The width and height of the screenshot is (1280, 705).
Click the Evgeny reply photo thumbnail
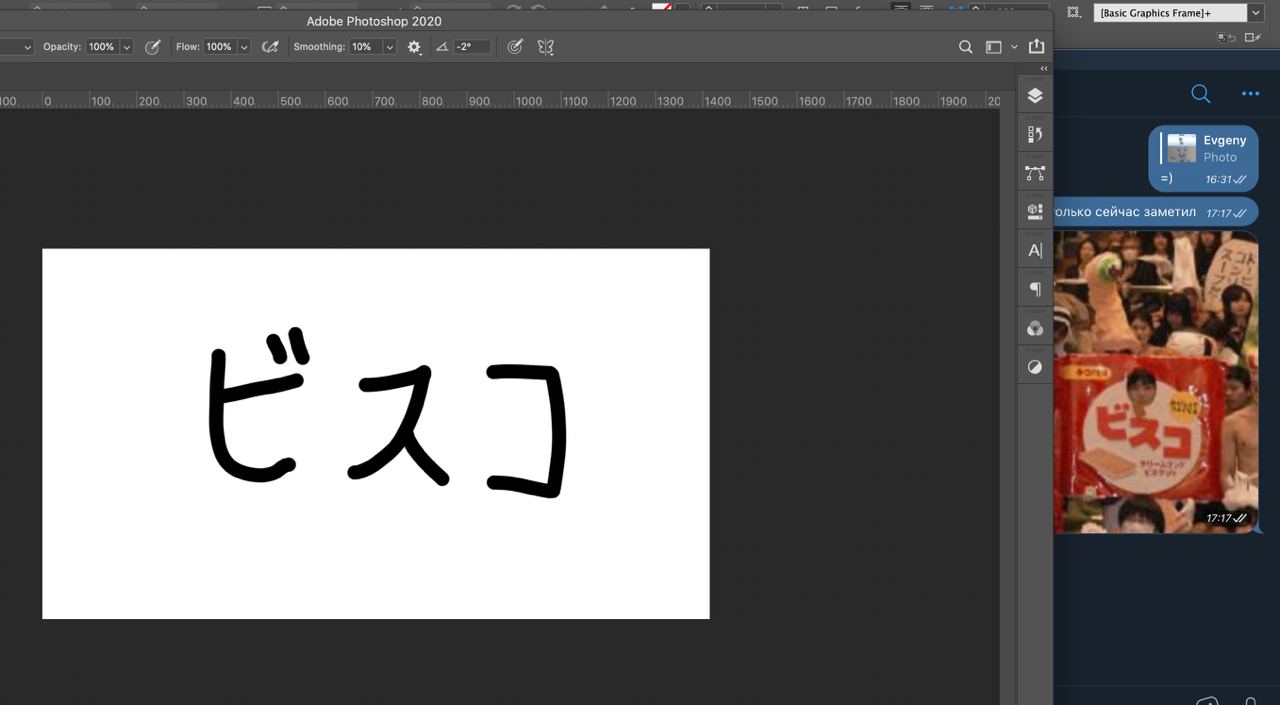[1182, 148]
